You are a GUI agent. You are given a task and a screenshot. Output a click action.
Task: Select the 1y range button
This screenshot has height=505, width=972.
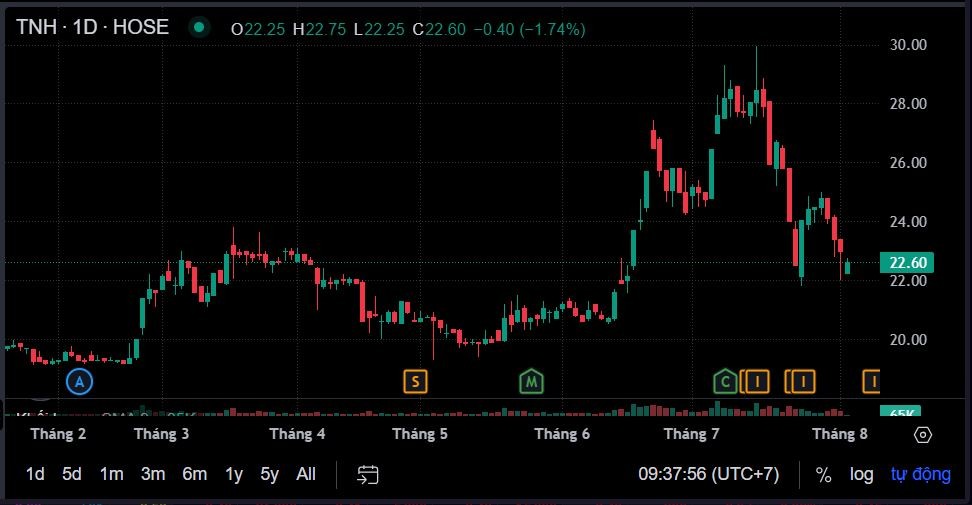coord(234,474)
